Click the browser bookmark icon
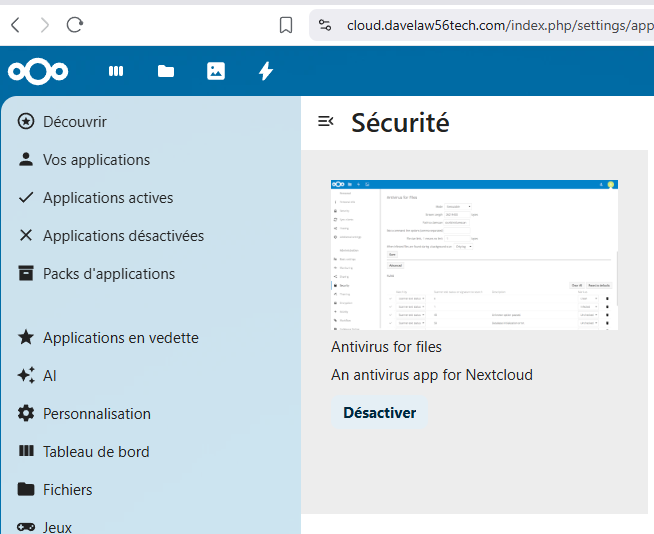 coord(286,25)
